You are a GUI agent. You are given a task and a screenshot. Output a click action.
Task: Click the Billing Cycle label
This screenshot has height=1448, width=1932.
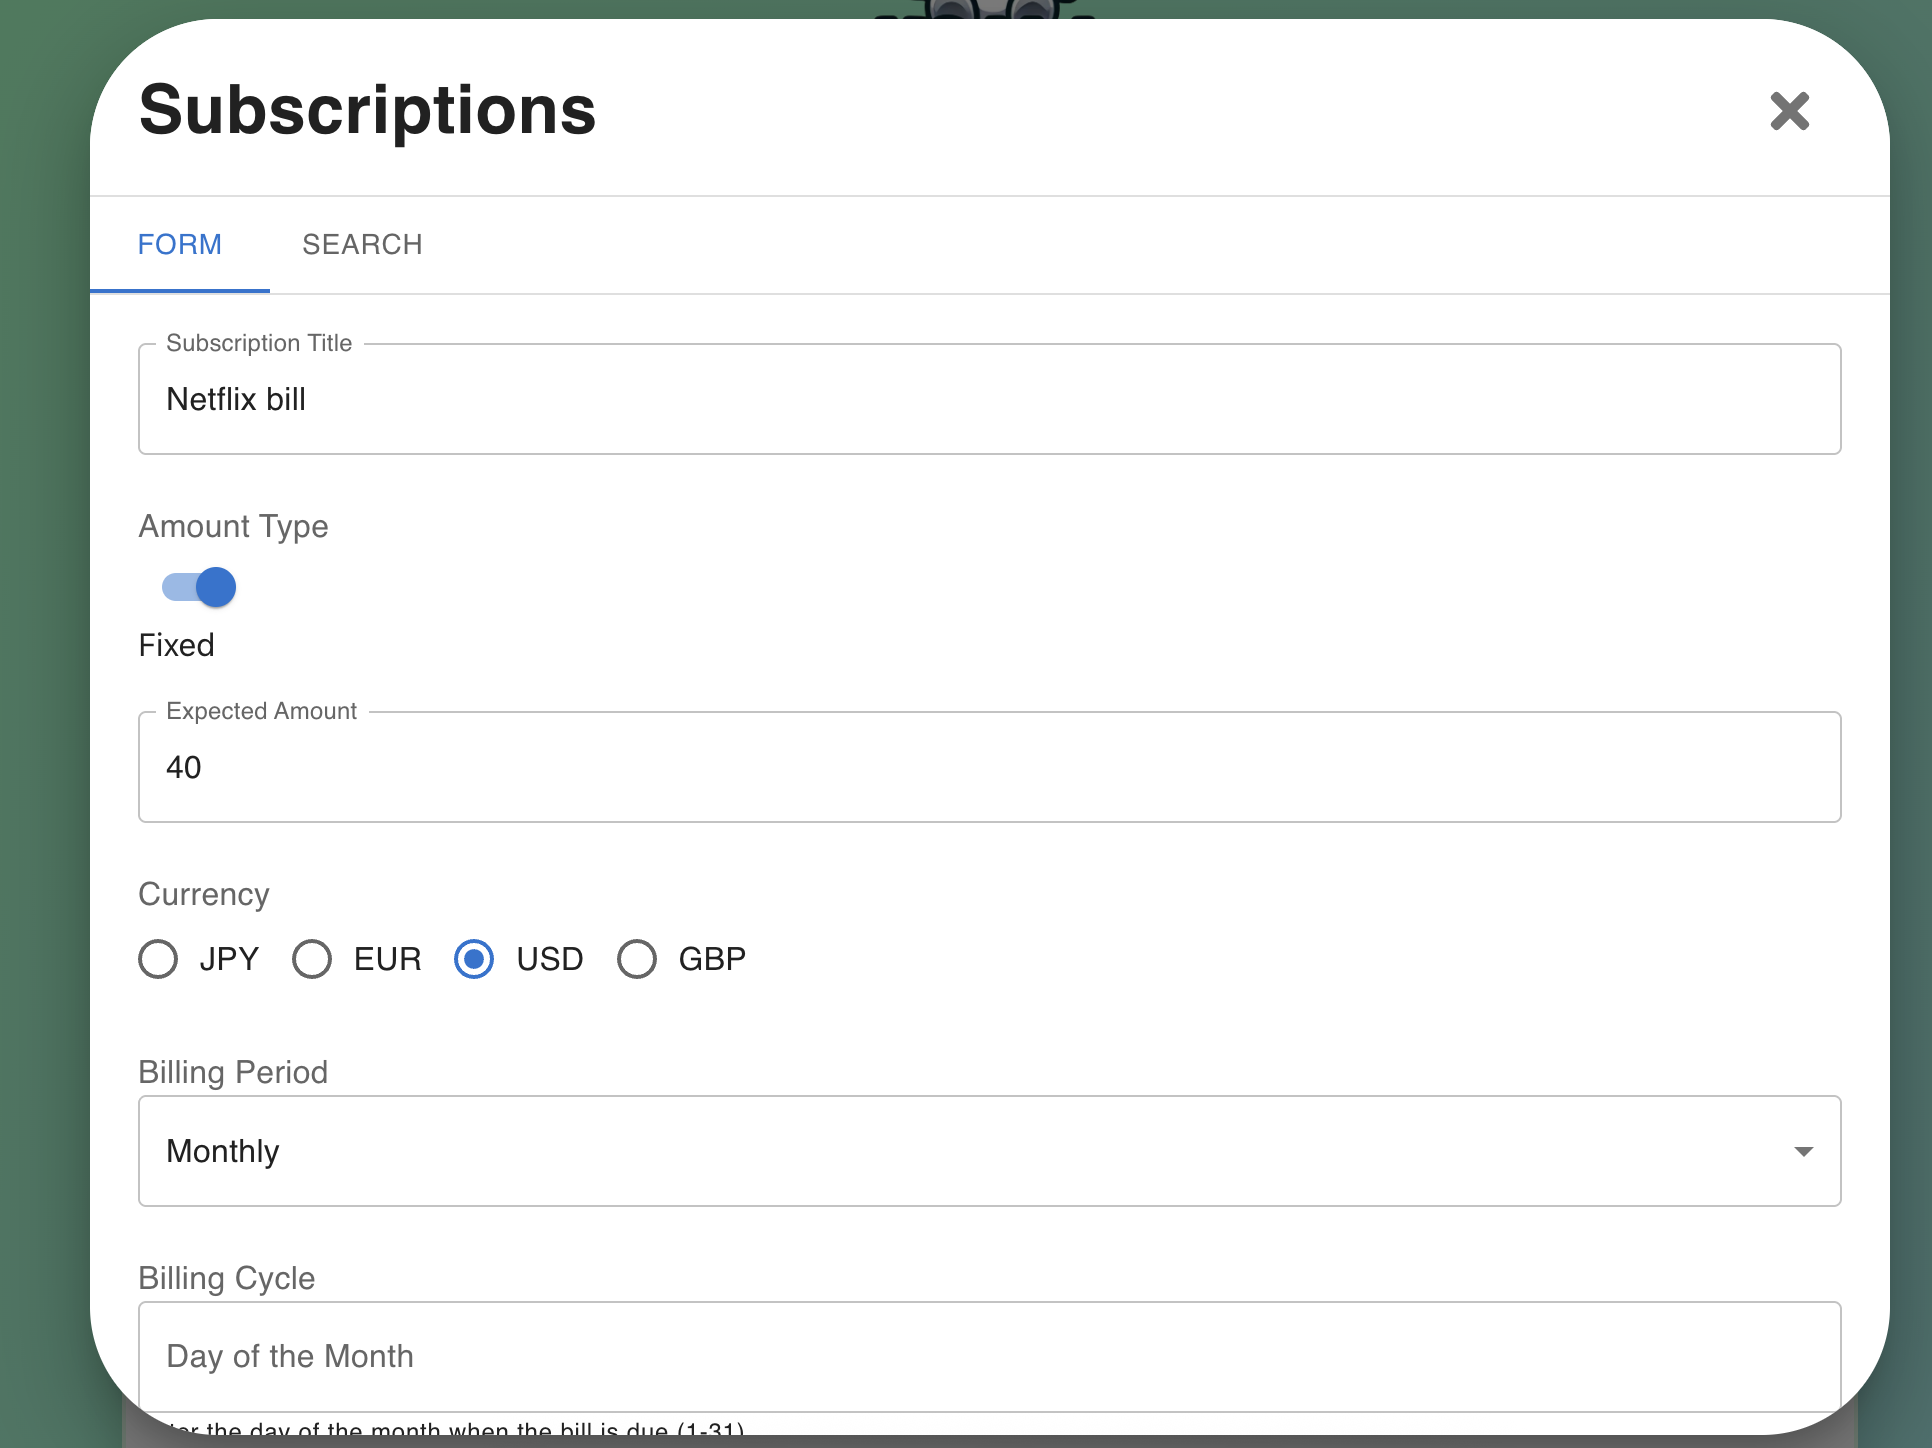(227, 1278)
